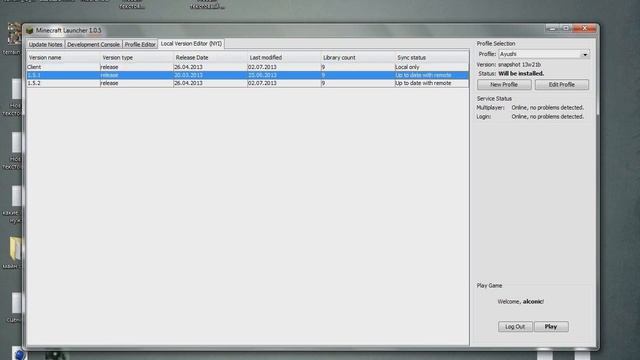Close the Minecraft Launcher window
This screenshot has width=640, height=360.
coord(584,28)
